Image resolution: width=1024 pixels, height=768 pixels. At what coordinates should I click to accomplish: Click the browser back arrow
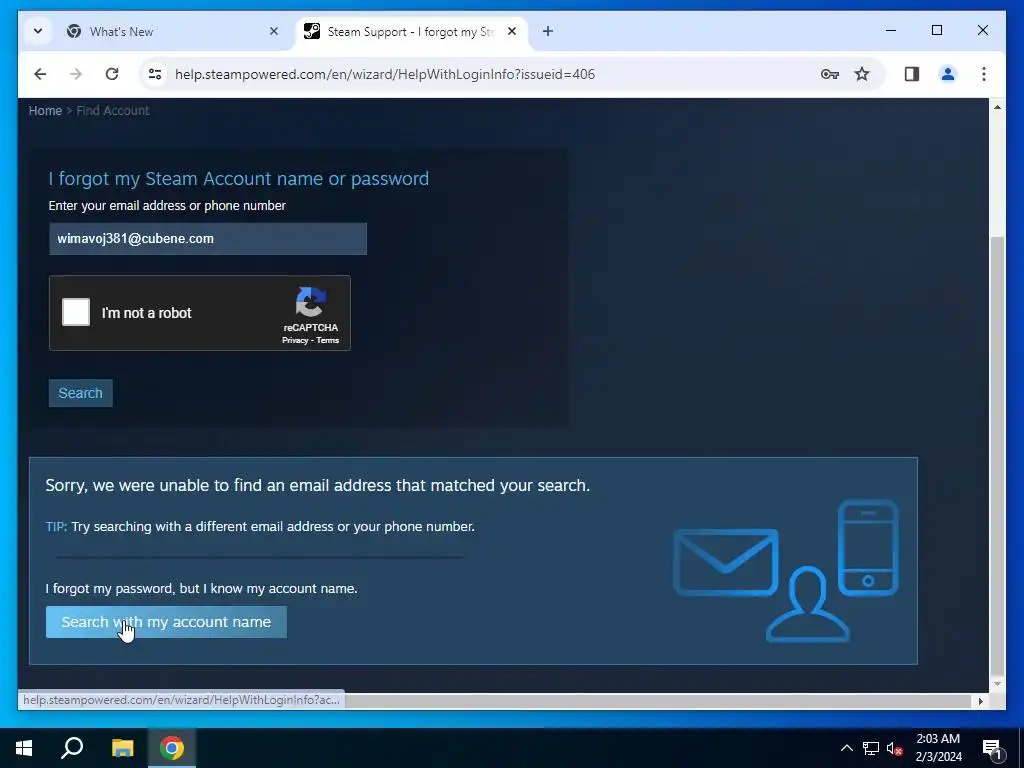(x=40, y=74)
